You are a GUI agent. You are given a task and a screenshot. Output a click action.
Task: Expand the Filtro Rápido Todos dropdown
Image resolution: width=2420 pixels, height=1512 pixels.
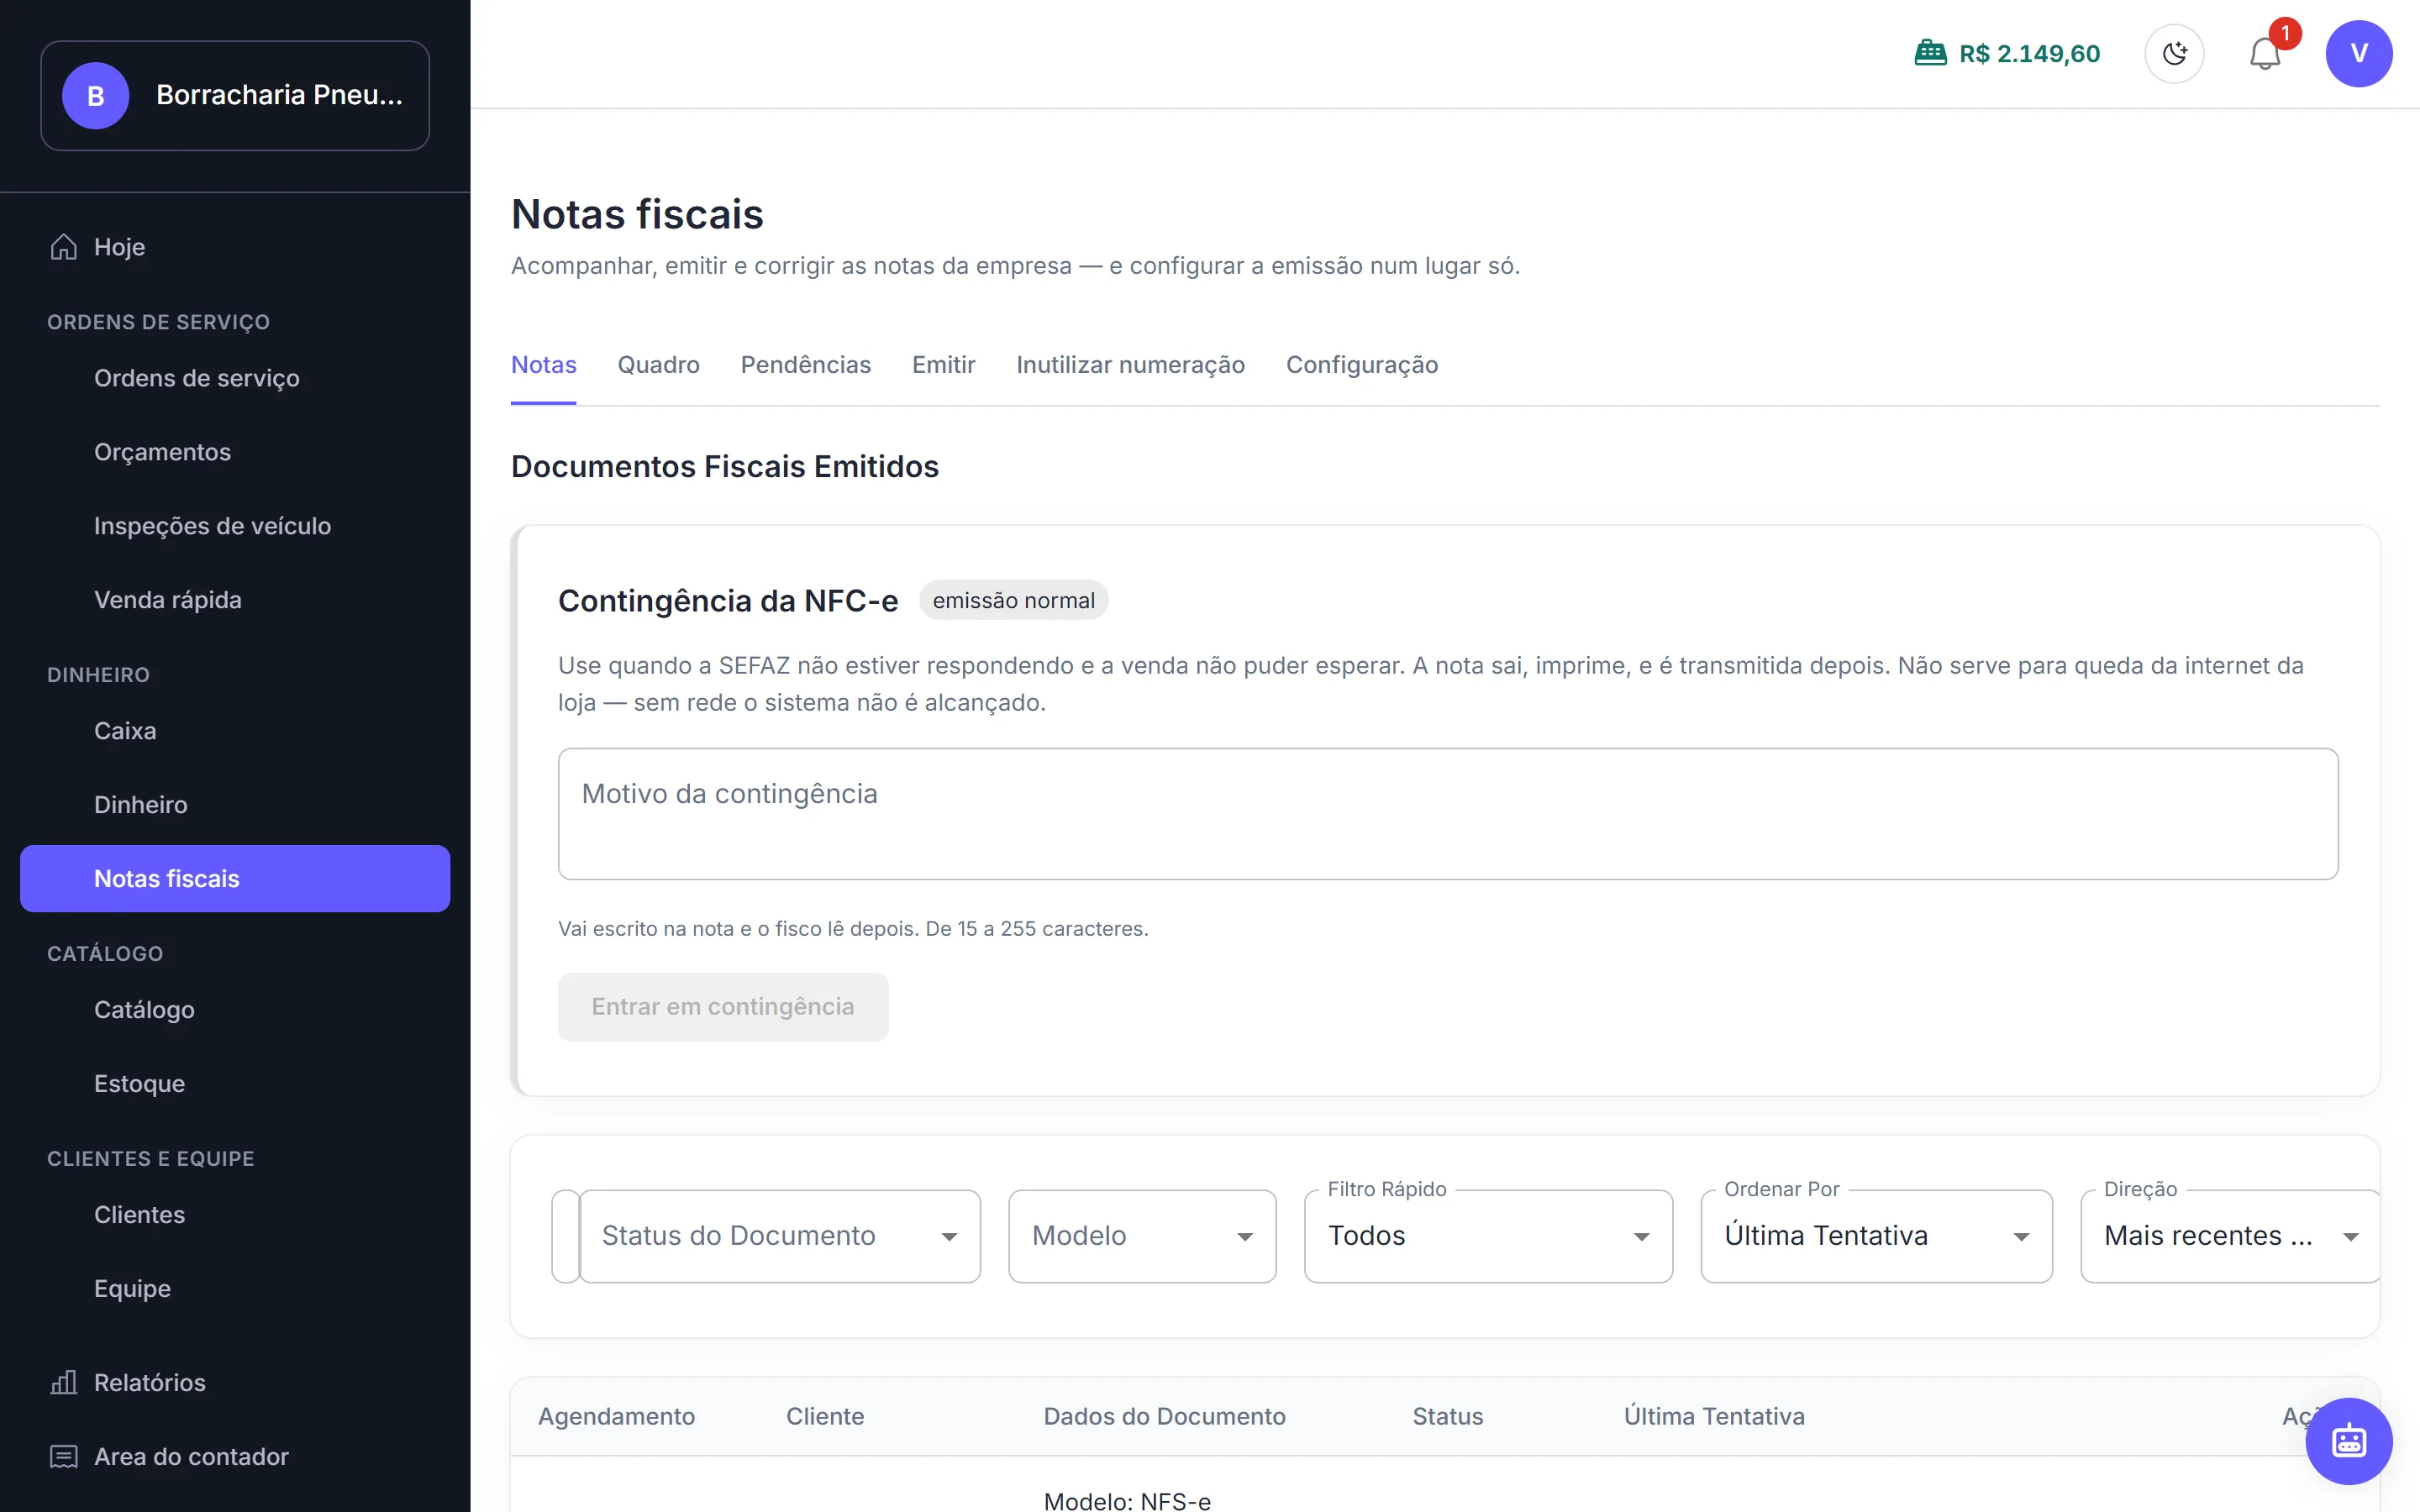[x=1488, y=1236]
